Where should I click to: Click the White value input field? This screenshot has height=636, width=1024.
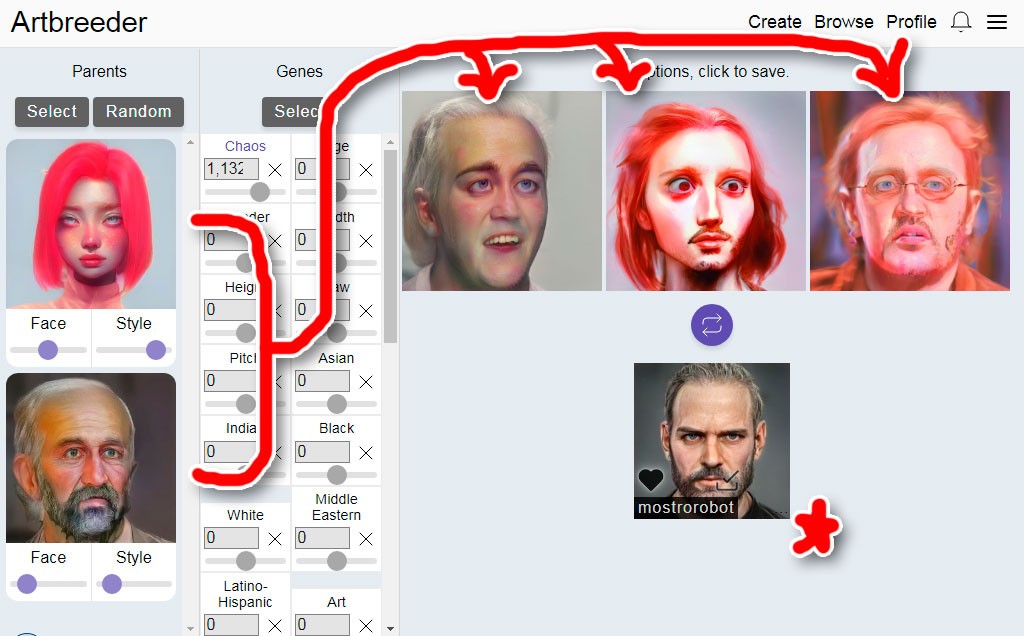coord(231,538)
